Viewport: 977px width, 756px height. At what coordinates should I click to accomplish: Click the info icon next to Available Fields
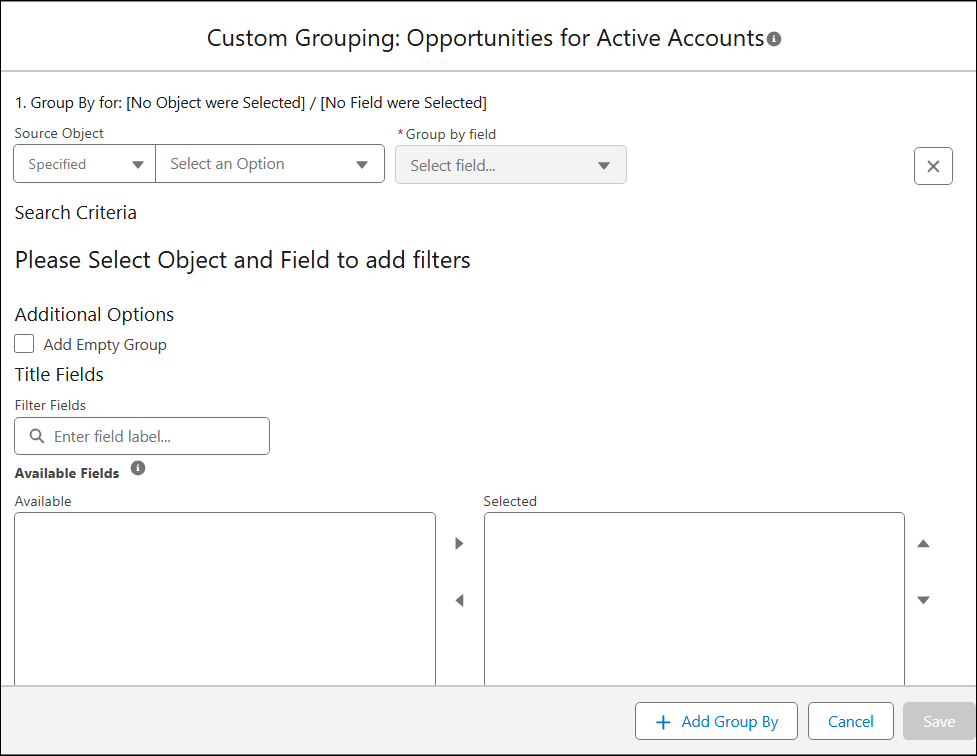(x=138, y=468)
